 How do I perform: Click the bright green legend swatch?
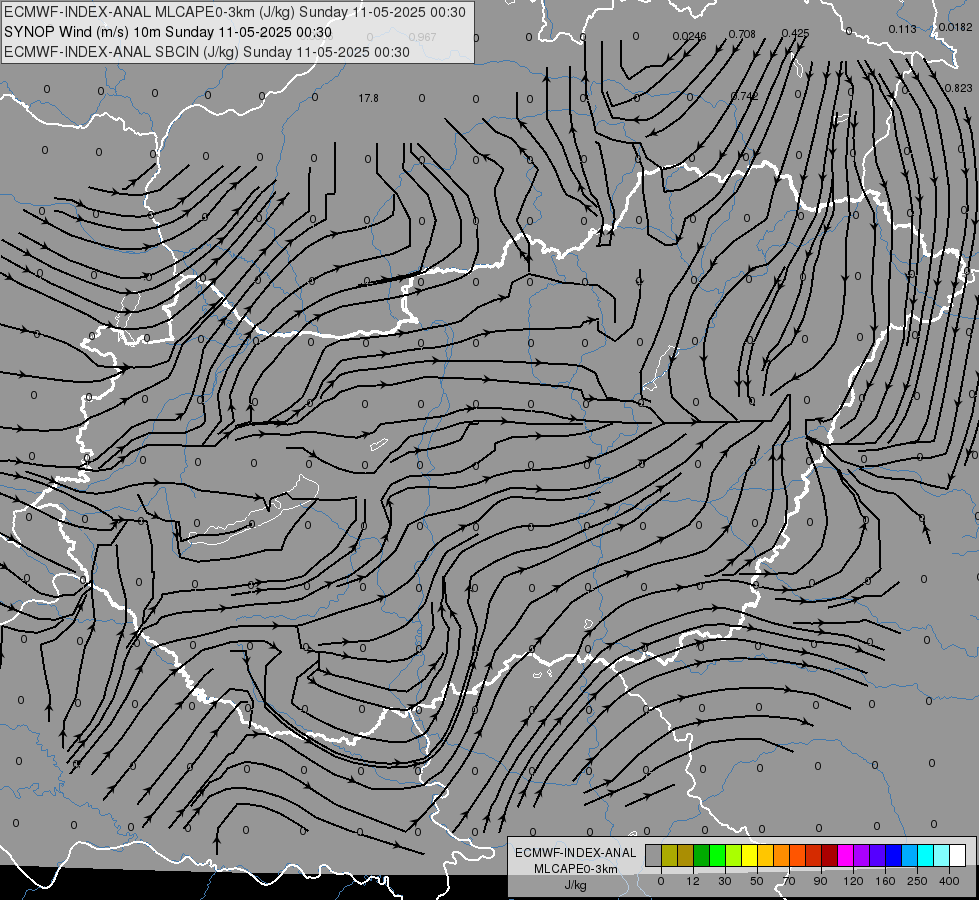(717, 856)
